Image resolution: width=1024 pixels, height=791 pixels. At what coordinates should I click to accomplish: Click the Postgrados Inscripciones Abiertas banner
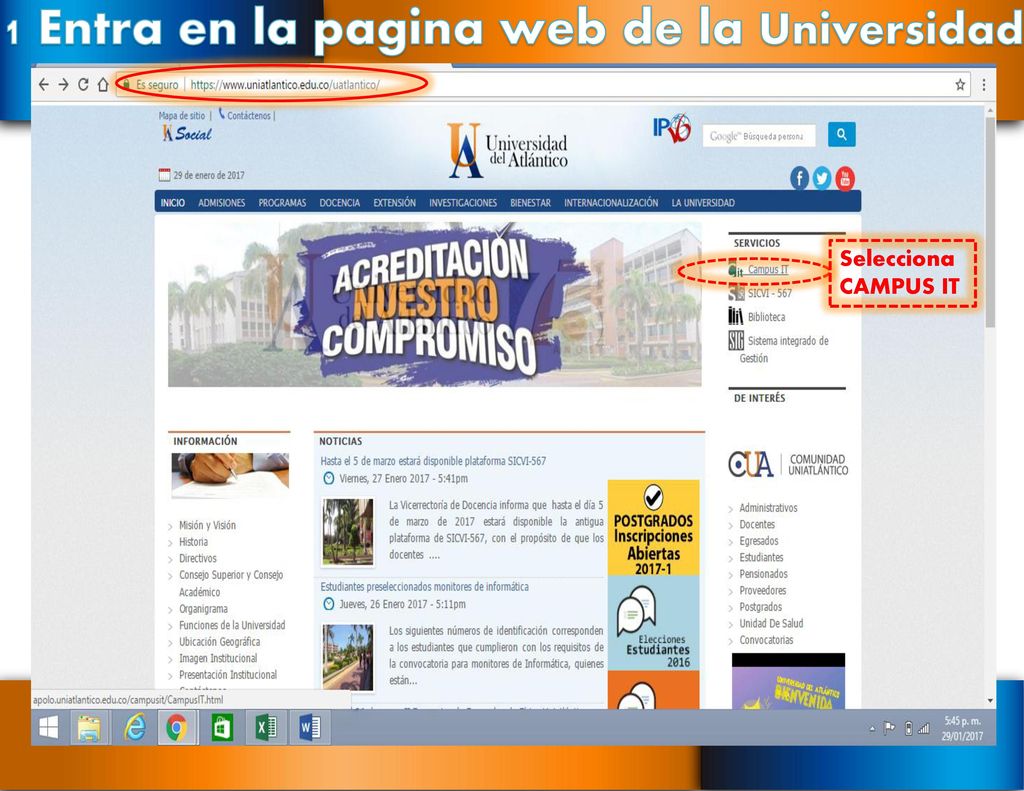click(x=653, y=528)
